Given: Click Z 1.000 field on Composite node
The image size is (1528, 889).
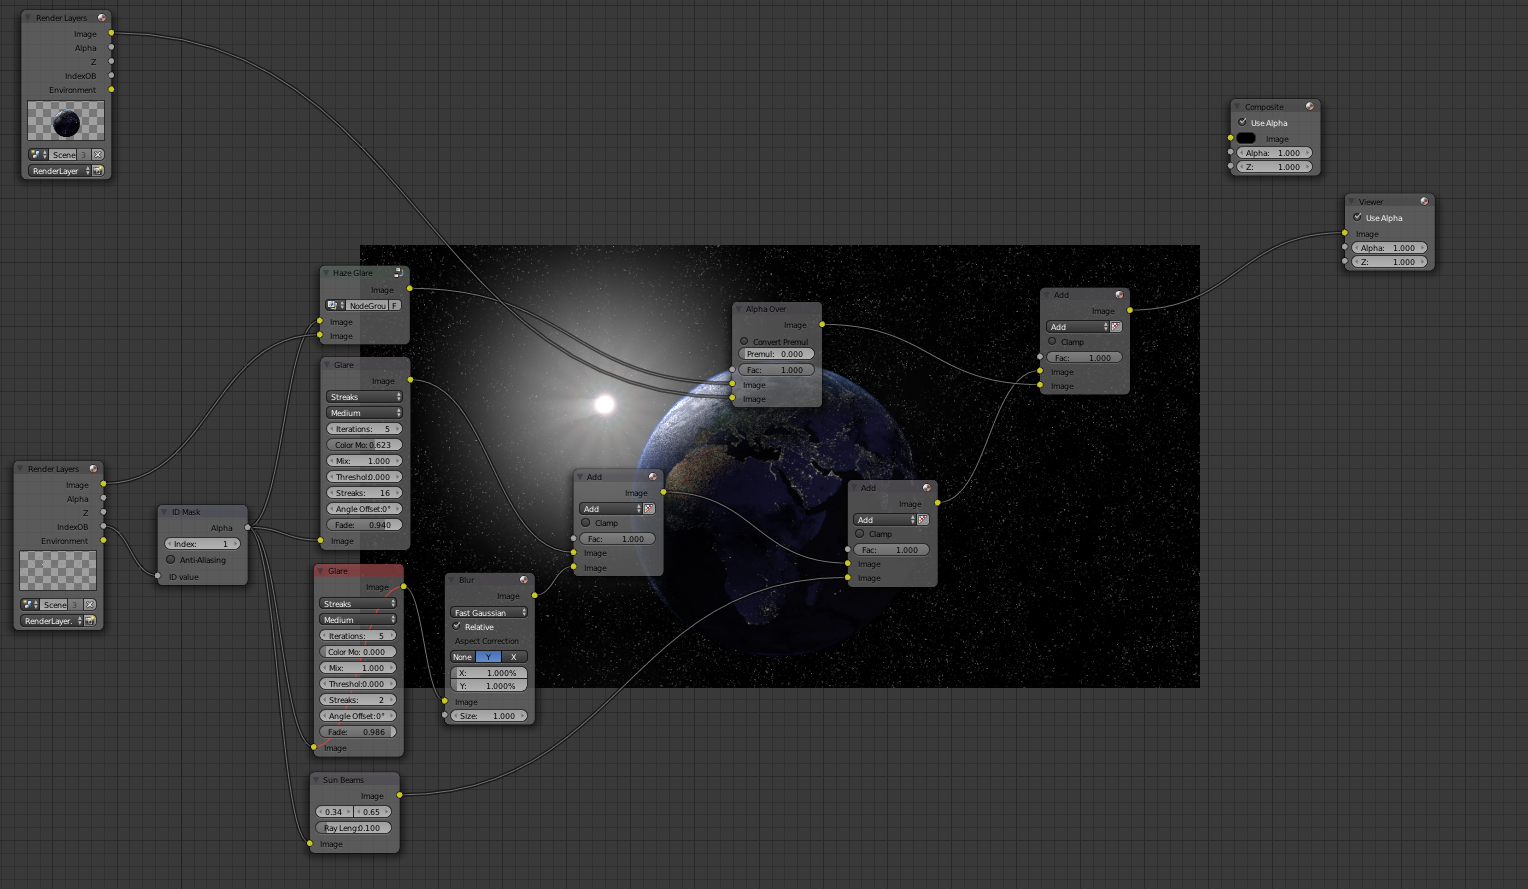Looking at the screenshot, I should [1275, 167].
